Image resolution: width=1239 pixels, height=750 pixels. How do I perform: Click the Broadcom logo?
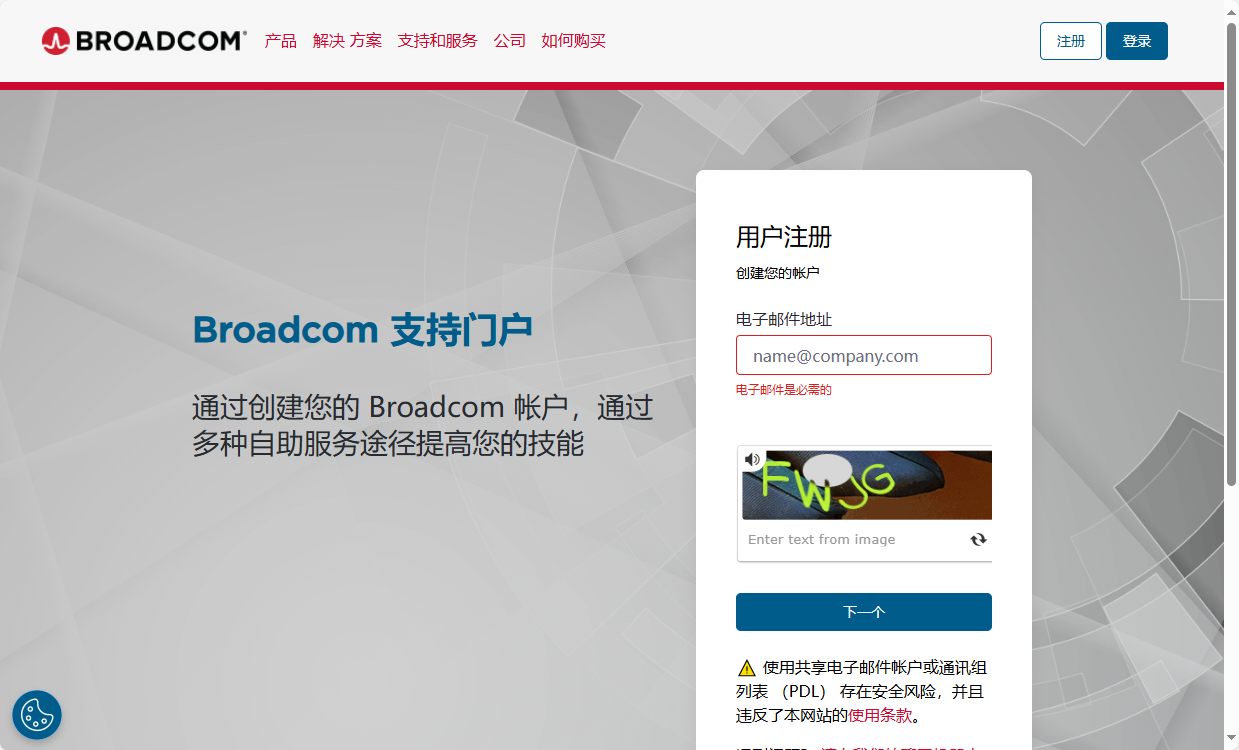[144, 41]
